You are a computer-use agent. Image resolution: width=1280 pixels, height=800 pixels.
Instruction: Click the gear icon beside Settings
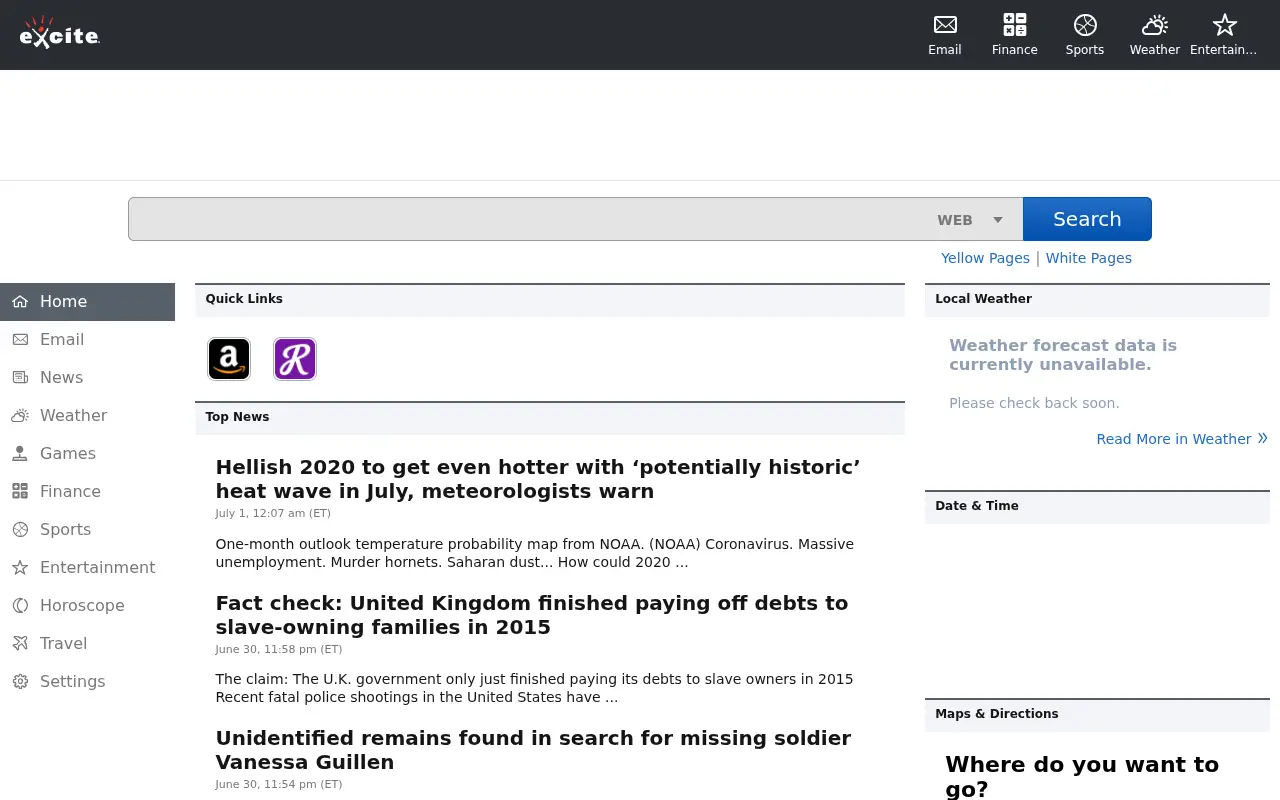point(20,682)
